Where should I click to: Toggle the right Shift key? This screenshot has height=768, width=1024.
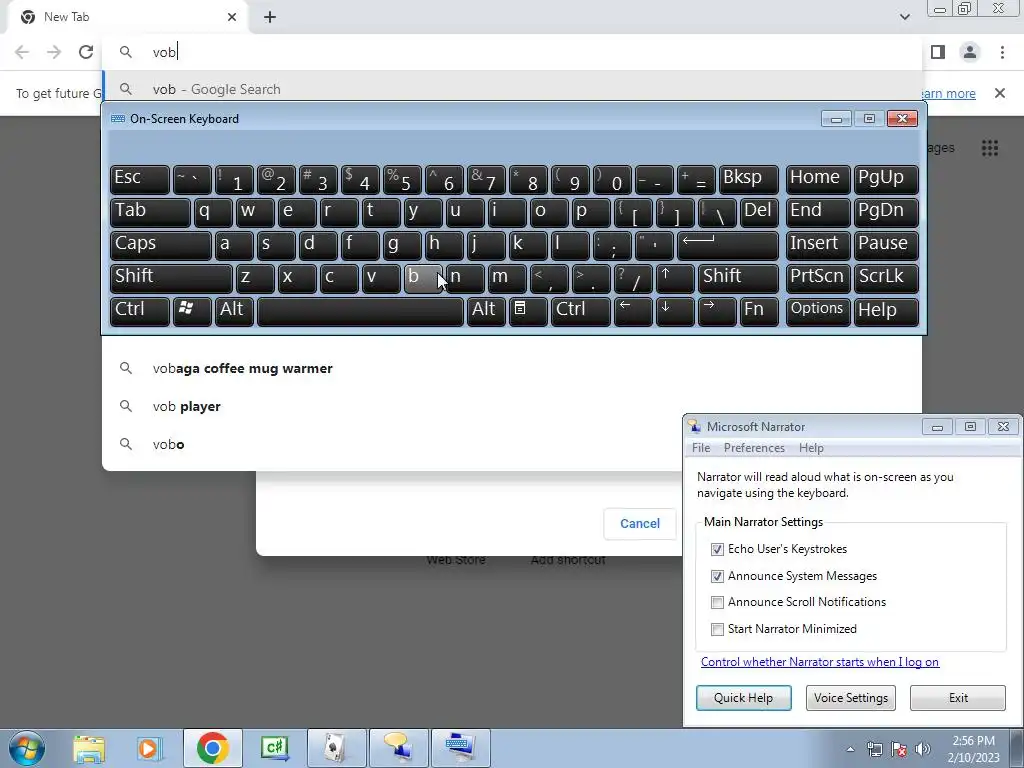[738, 278]
